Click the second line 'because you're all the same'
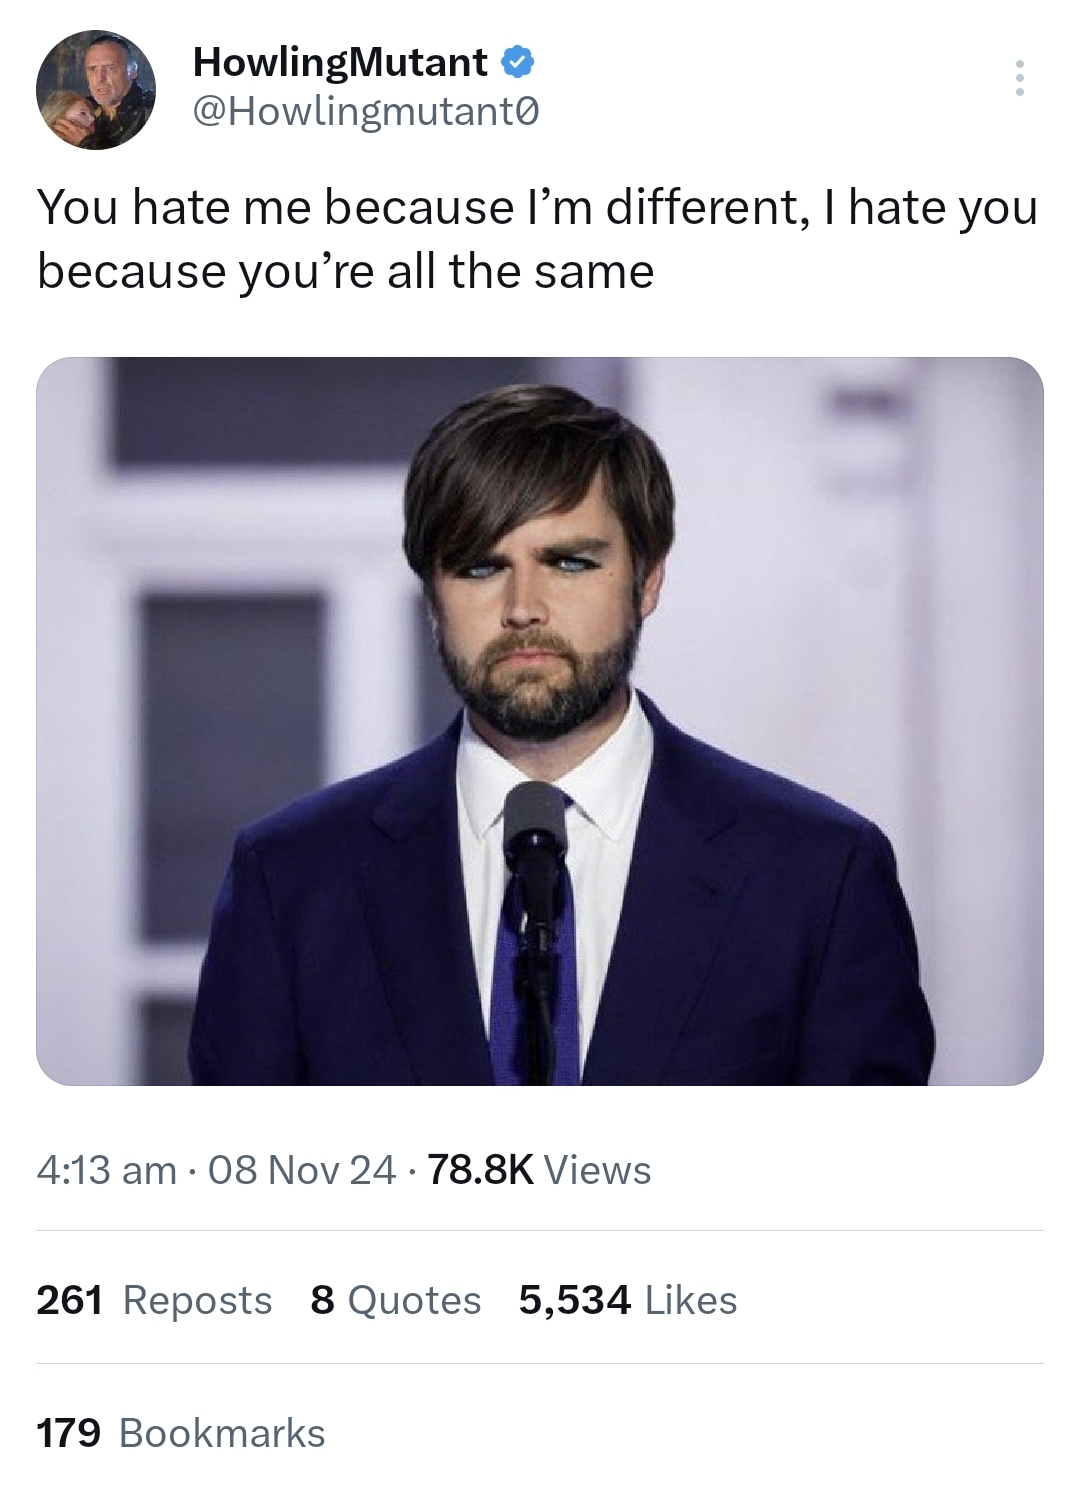The image size is (1080, 1490). point(345,271)
